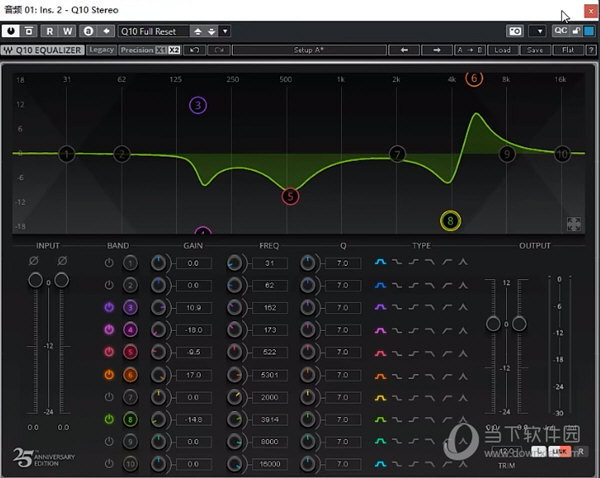Open the Setup A preset menu
The image size is (600, 478).
tap(309, 50)
